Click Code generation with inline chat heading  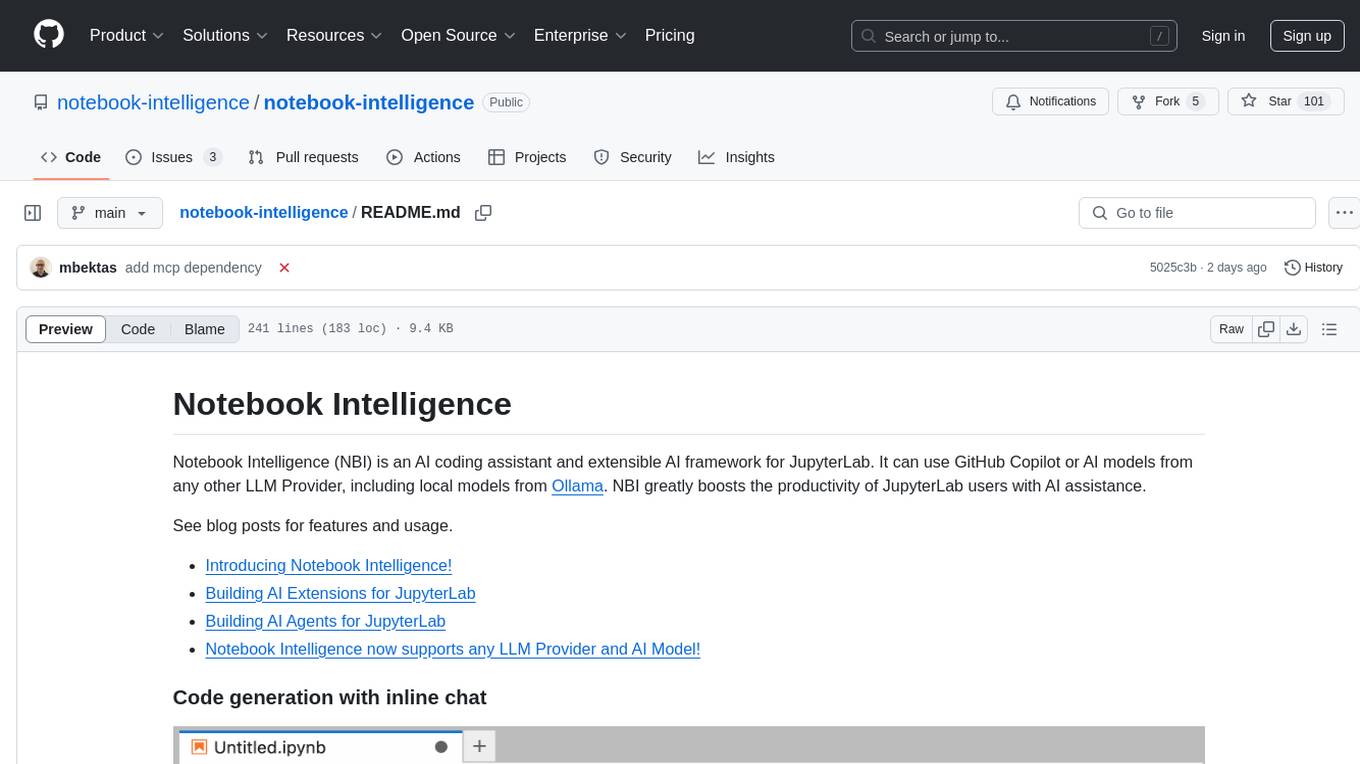pyautogui.click(x=330, y=697)
